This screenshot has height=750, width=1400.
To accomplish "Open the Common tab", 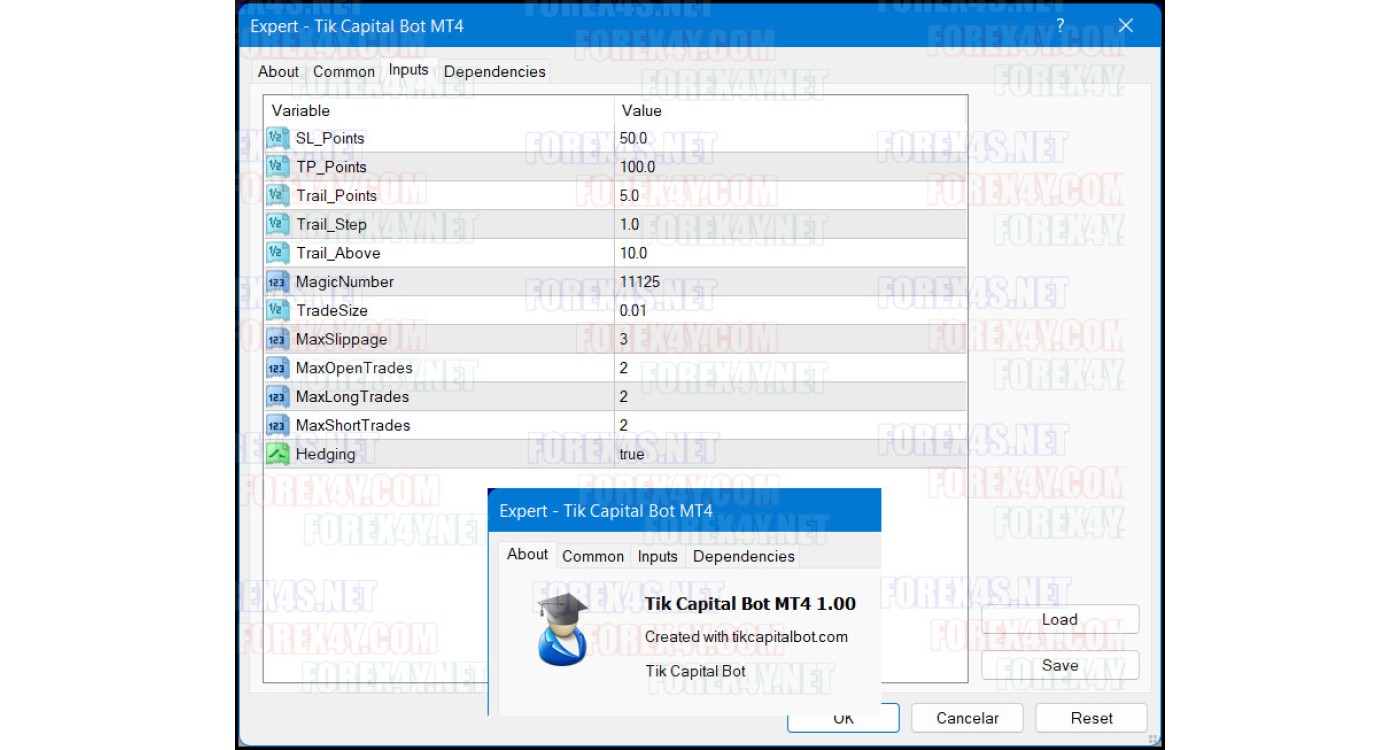I will 344,71.
